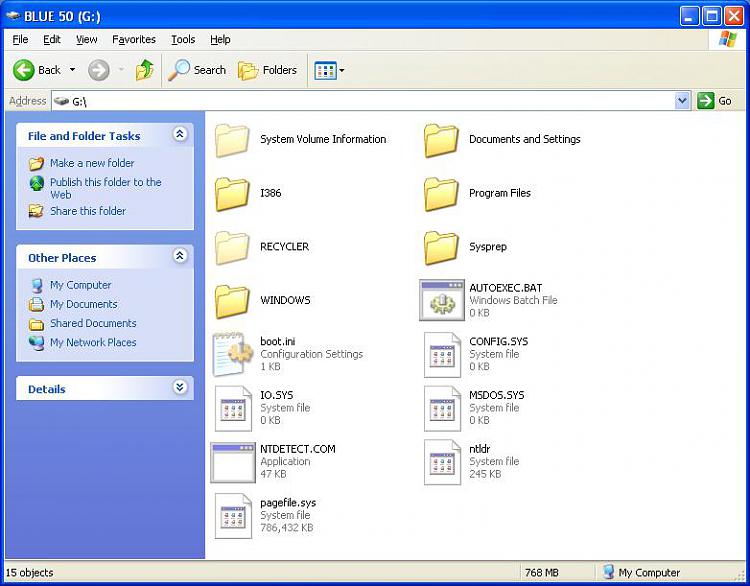
Task: Expand the Address bar dropdown
Action: (682, 101)
